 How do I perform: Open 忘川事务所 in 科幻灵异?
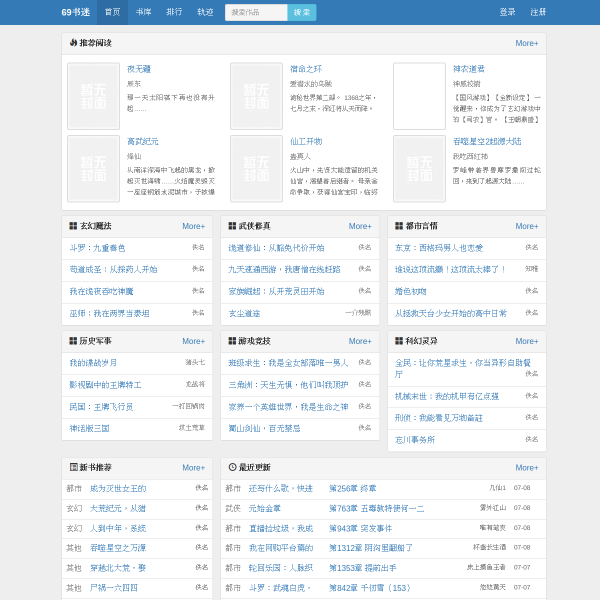[415, 440]
